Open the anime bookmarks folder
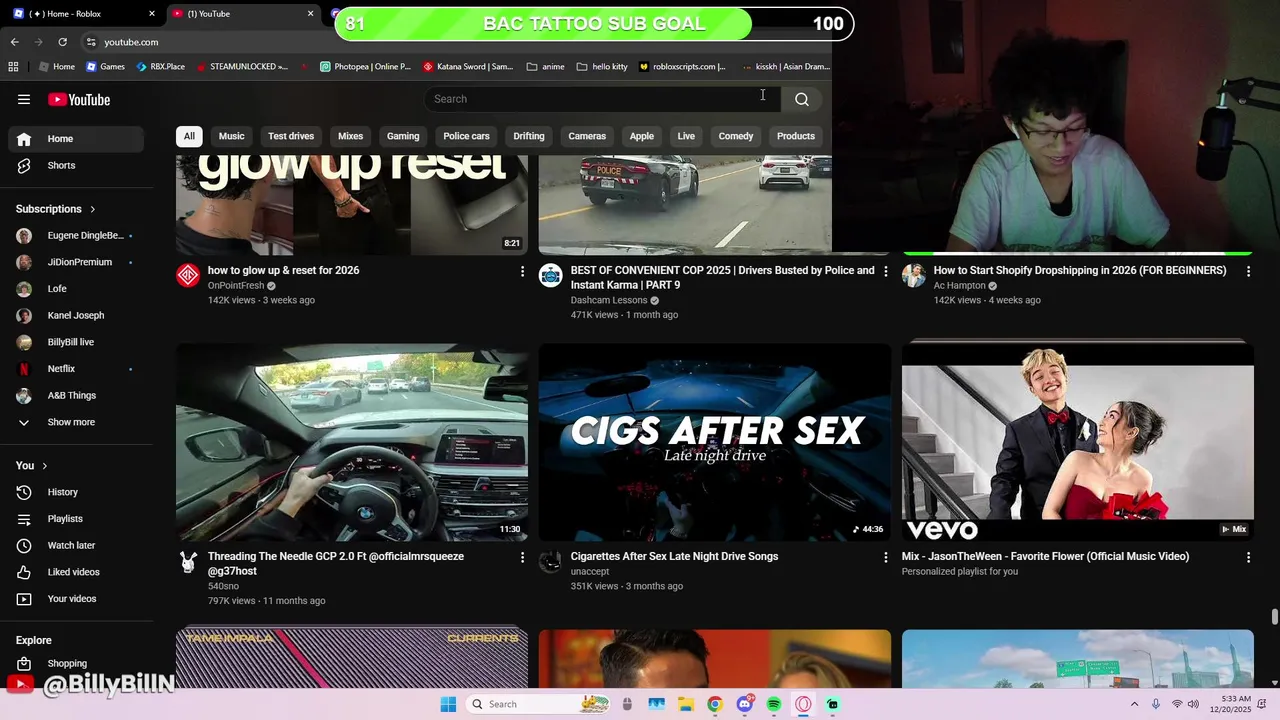This screenshot has height=720, width=1280. coord(546,67)
